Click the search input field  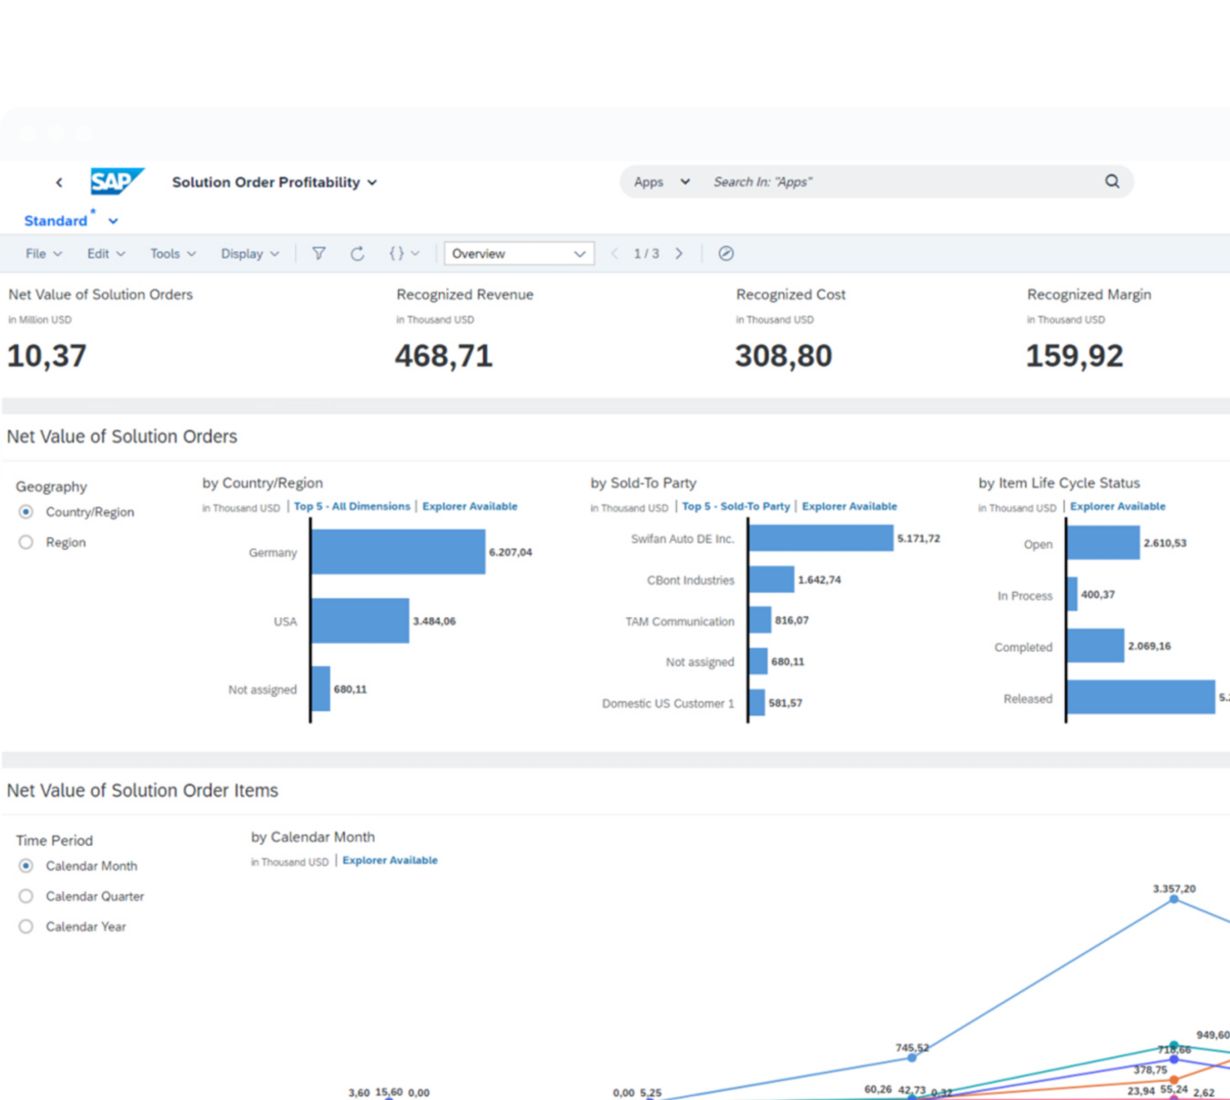click(900, 182)
